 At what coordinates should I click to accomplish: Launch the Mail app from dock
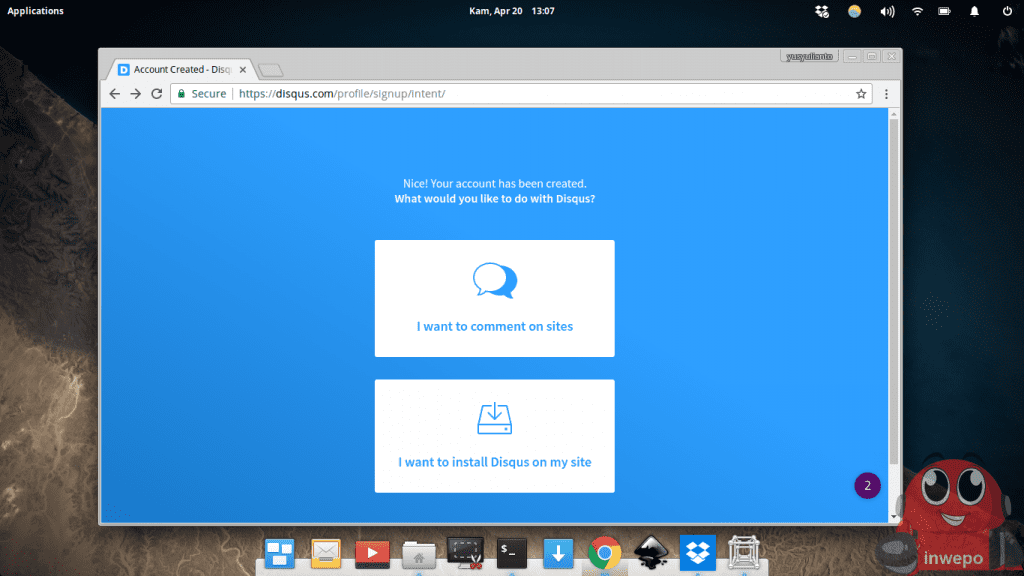pos(326,553)
